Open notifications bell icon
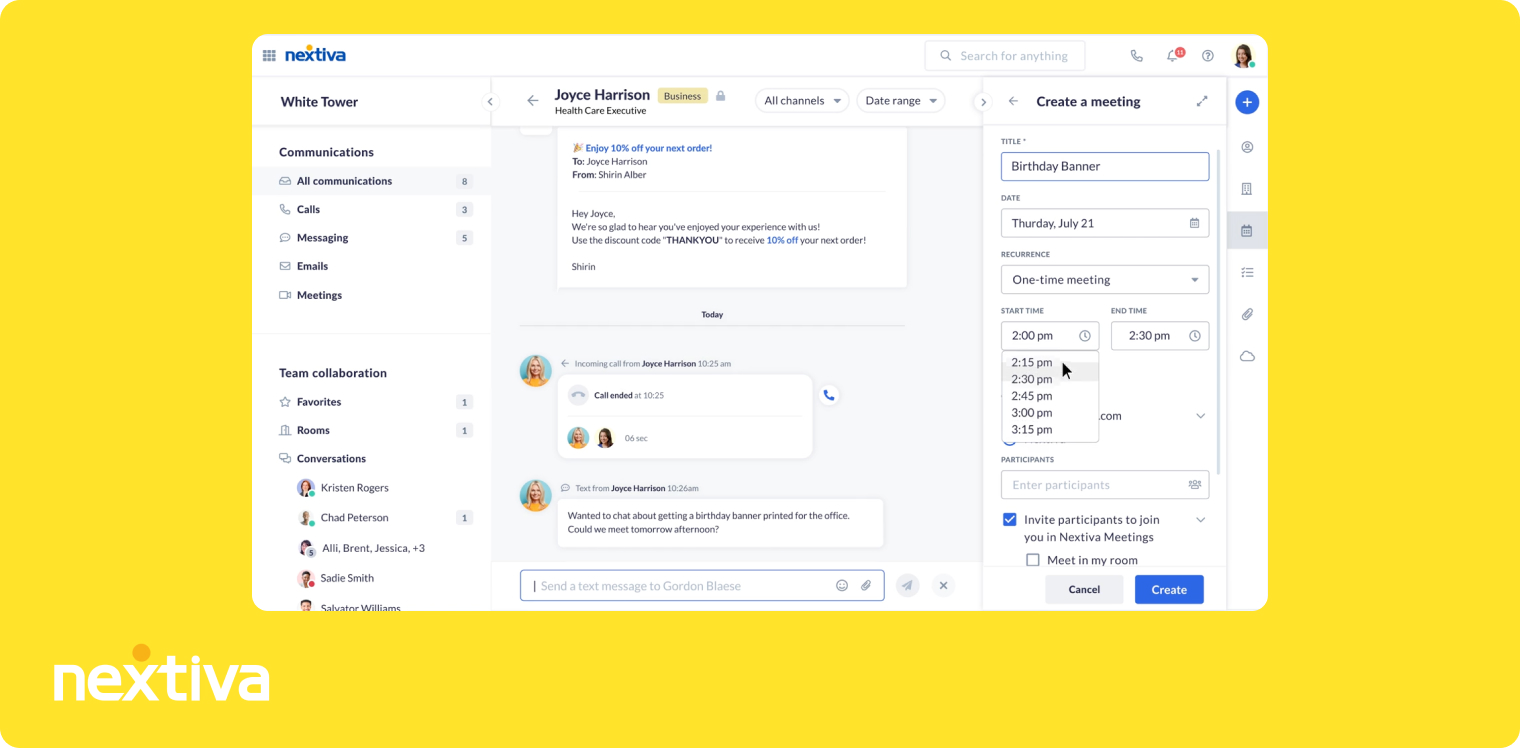Viewport: 1520px width, 748px height. (x=1173, y=56)
